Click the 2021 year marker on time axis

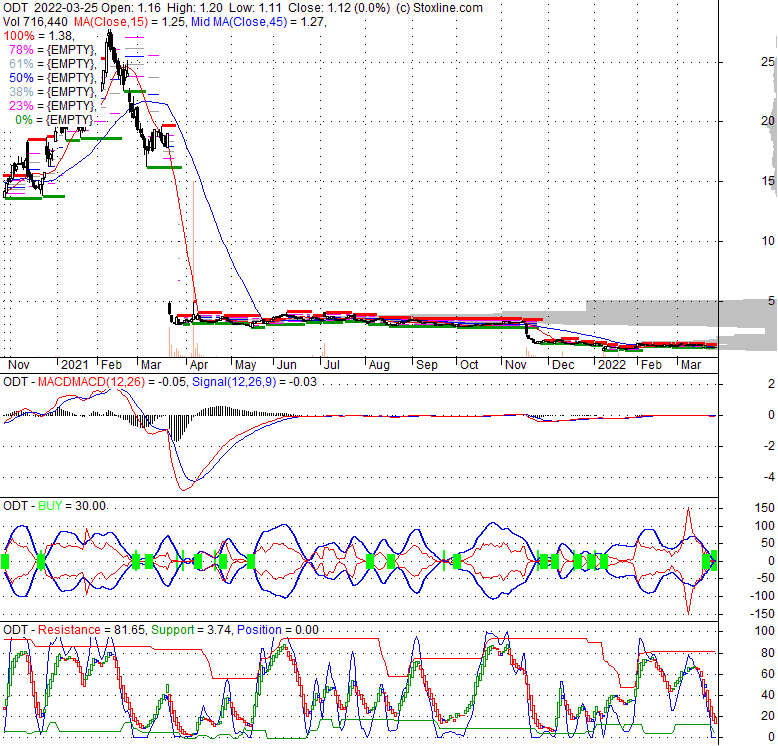click(74, 366)
